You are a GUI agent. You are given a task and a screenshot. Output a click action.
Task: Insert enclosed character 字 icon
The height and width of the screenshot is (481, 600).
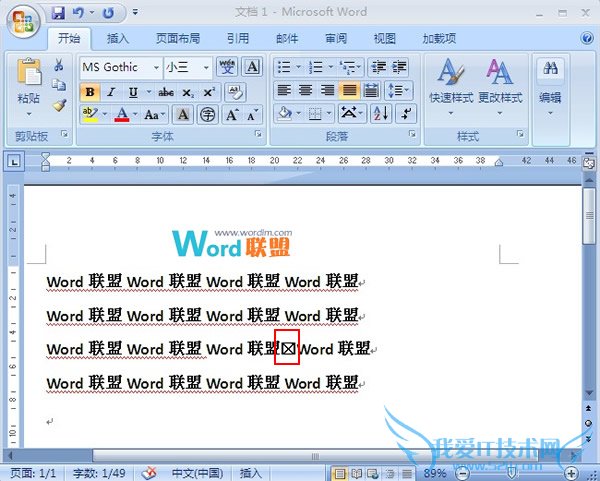point(208,114)
